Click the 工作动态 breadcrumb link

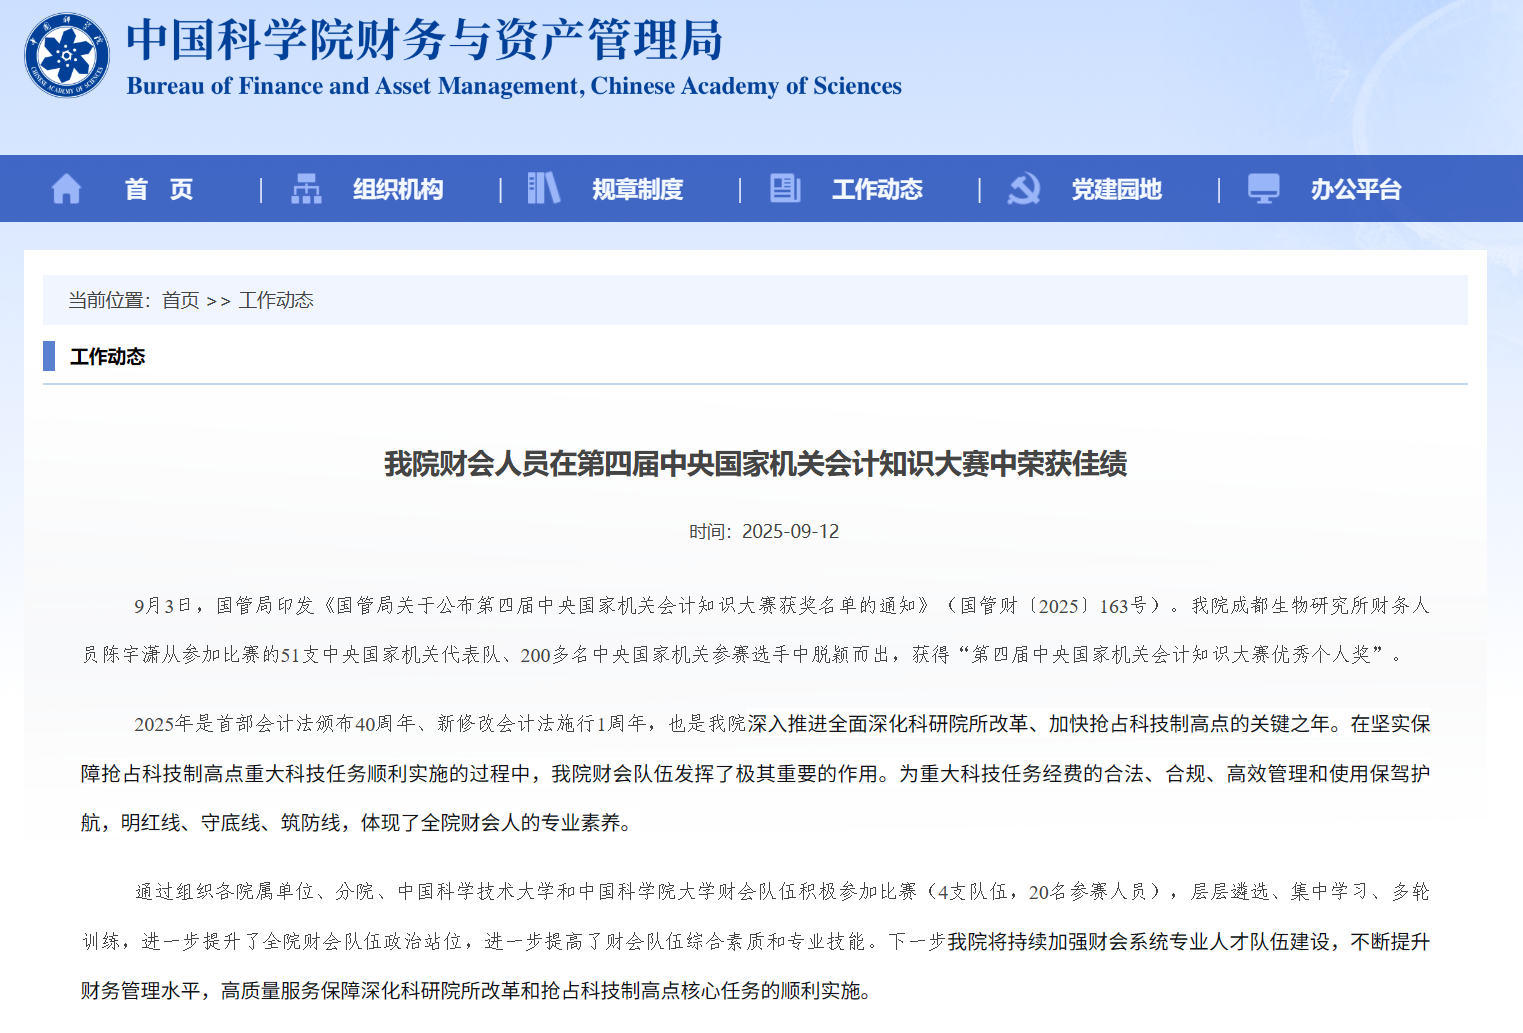(276, 300)
